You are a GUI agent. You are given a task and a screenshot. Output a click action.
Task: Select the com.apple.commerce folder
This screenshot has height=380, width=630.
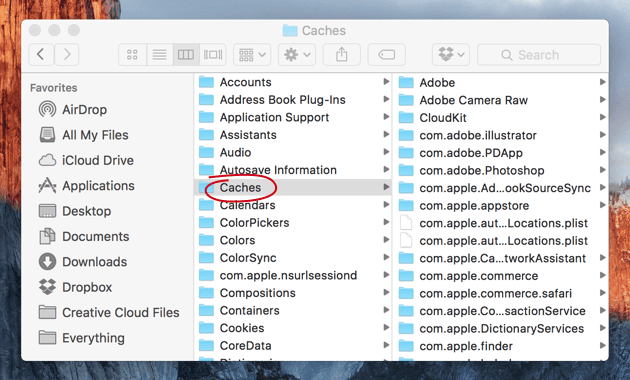pyautogui.click(x=501, y=276)
